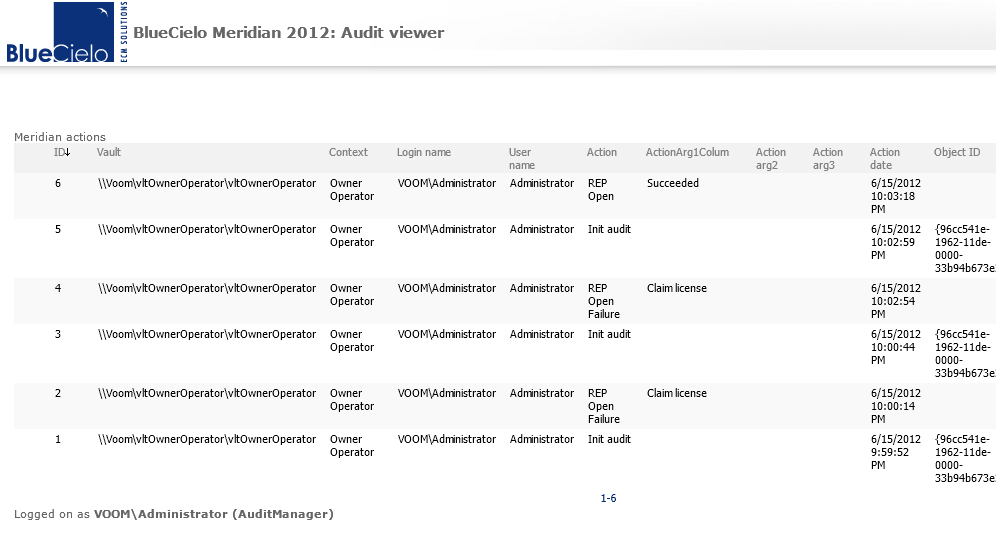Sort by the Vault column header
This screenshot has height=540, width=996.
(109, 152)
